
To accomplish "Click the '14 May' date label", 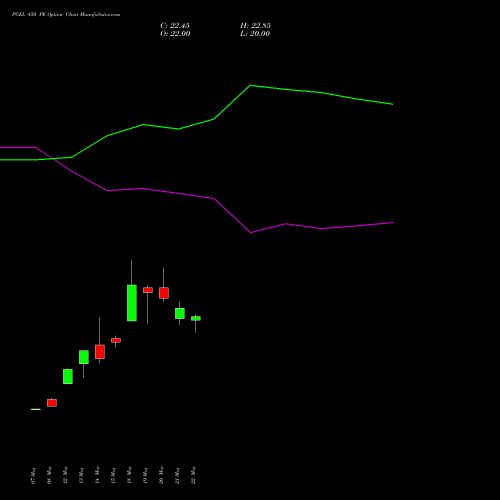I will pyautogui.click(x=97, y=475).
